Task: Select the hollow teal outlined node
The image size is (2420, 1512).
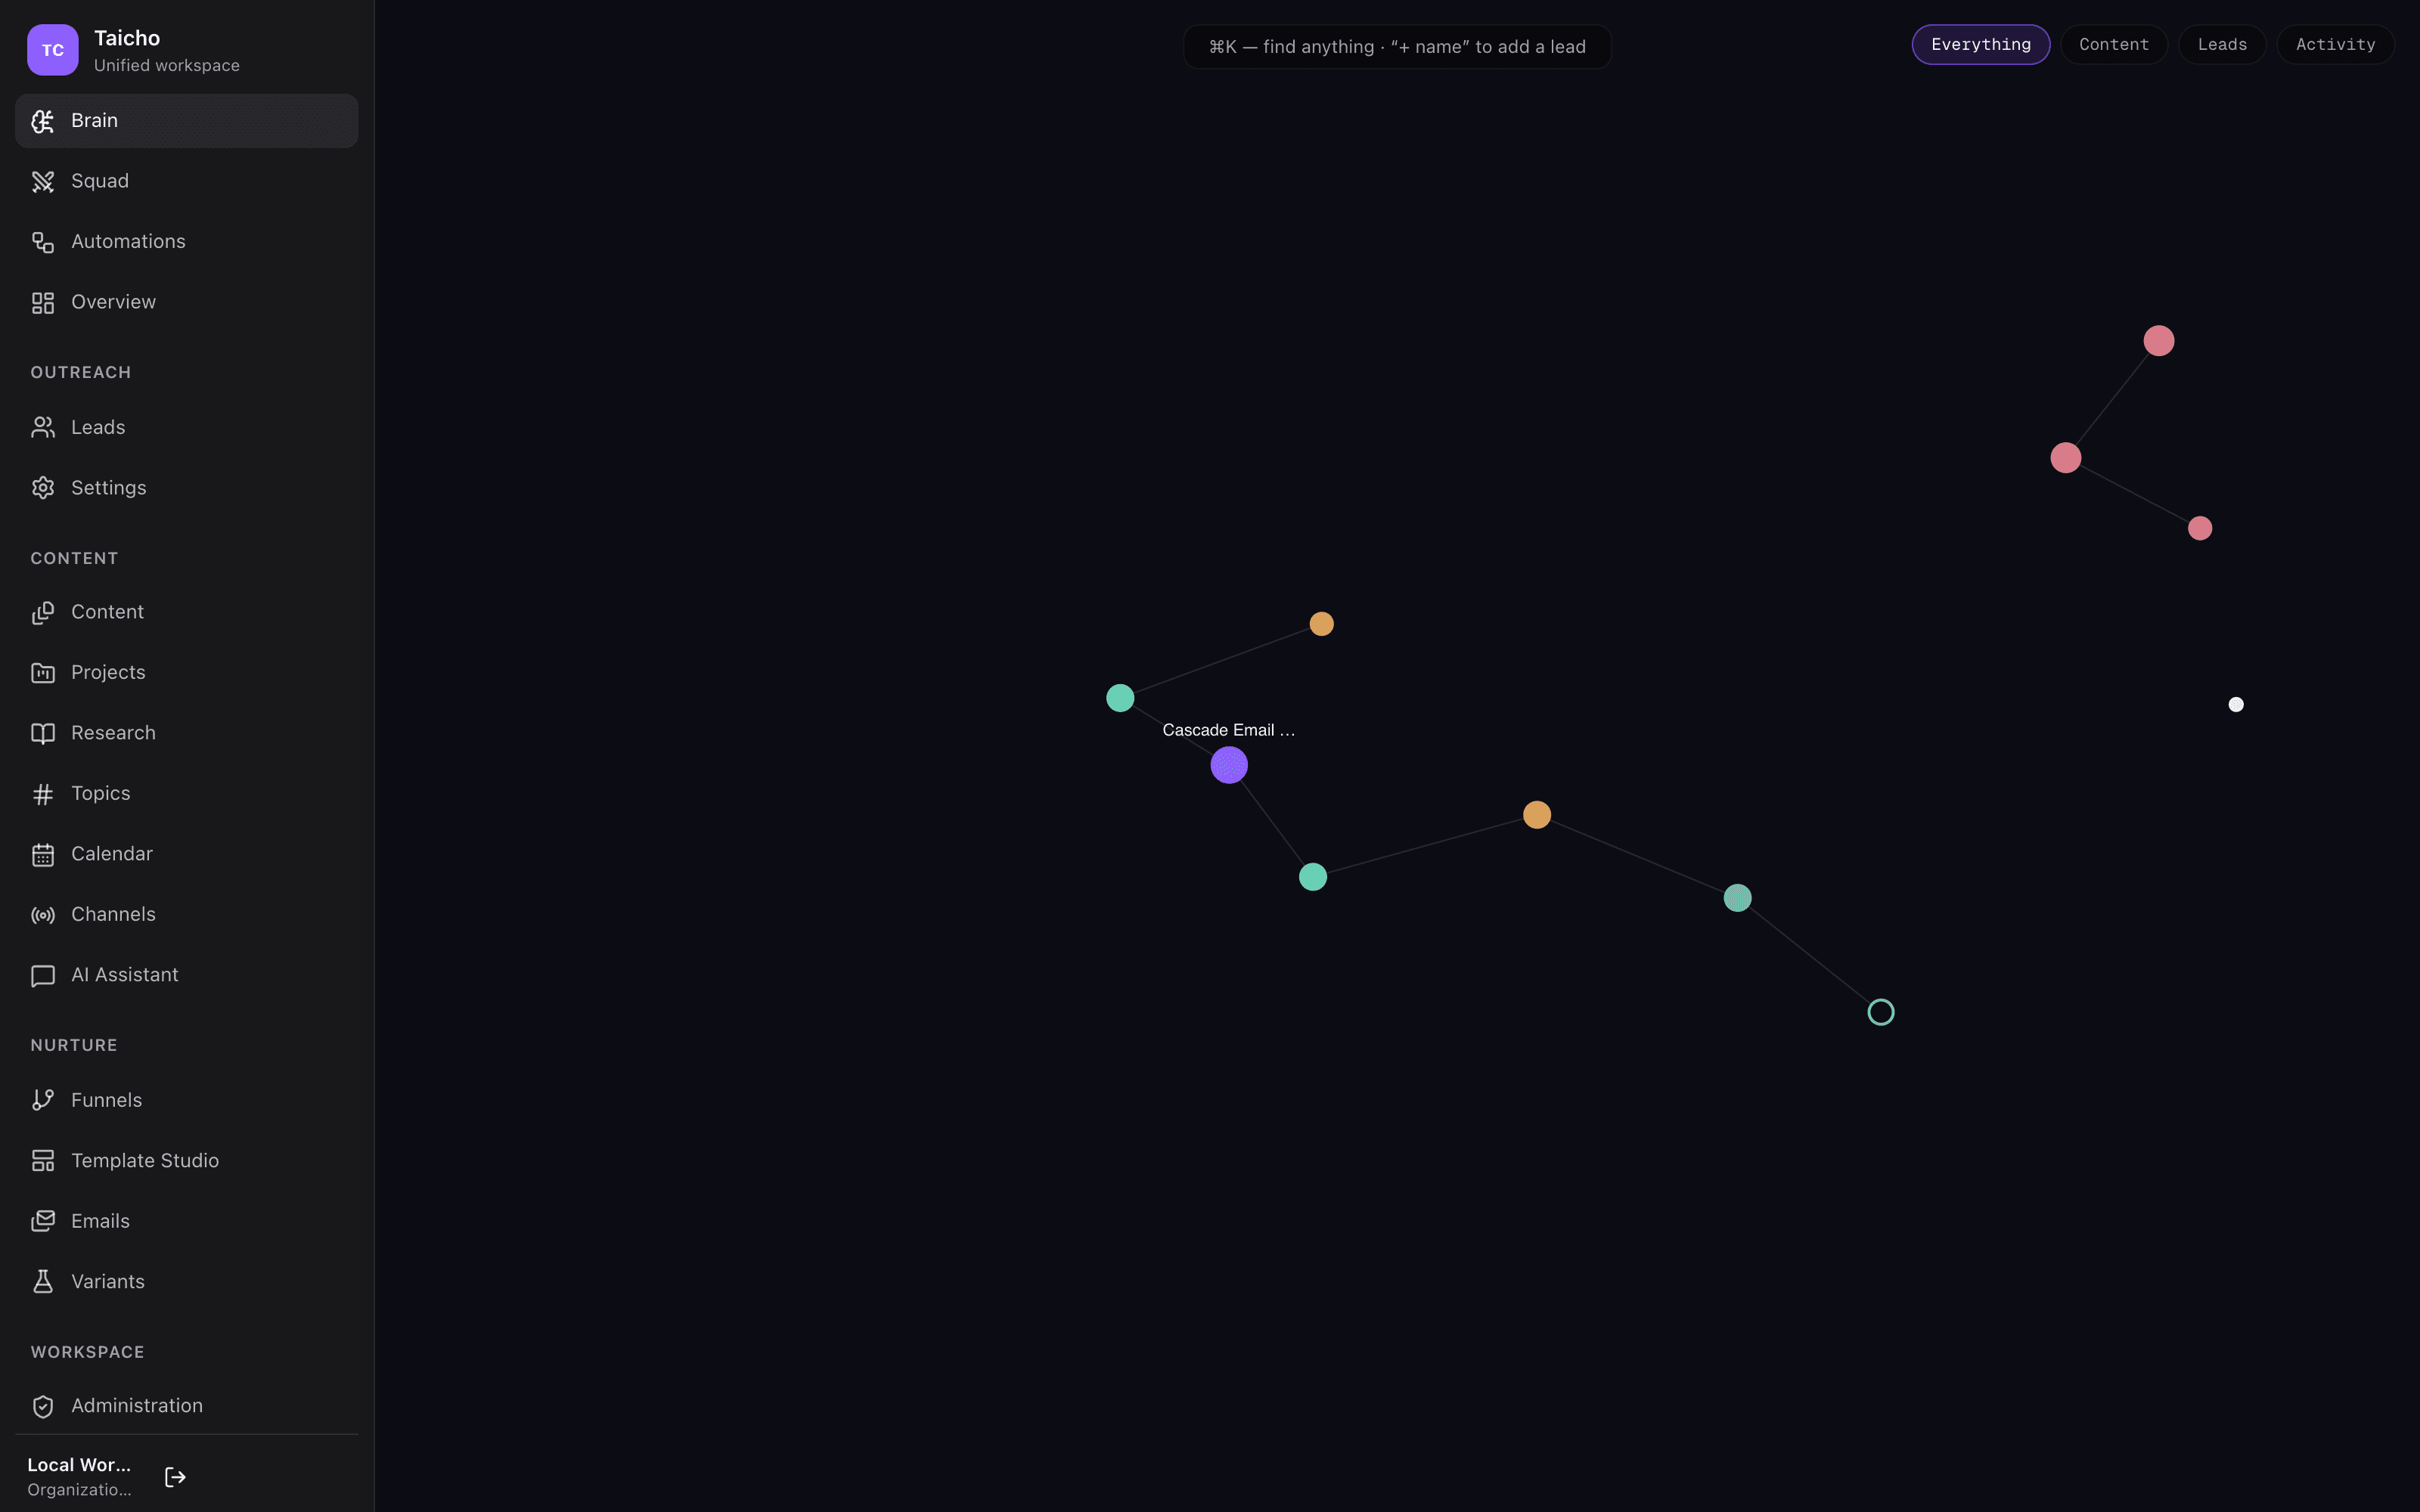Action: point(1881,1012)
